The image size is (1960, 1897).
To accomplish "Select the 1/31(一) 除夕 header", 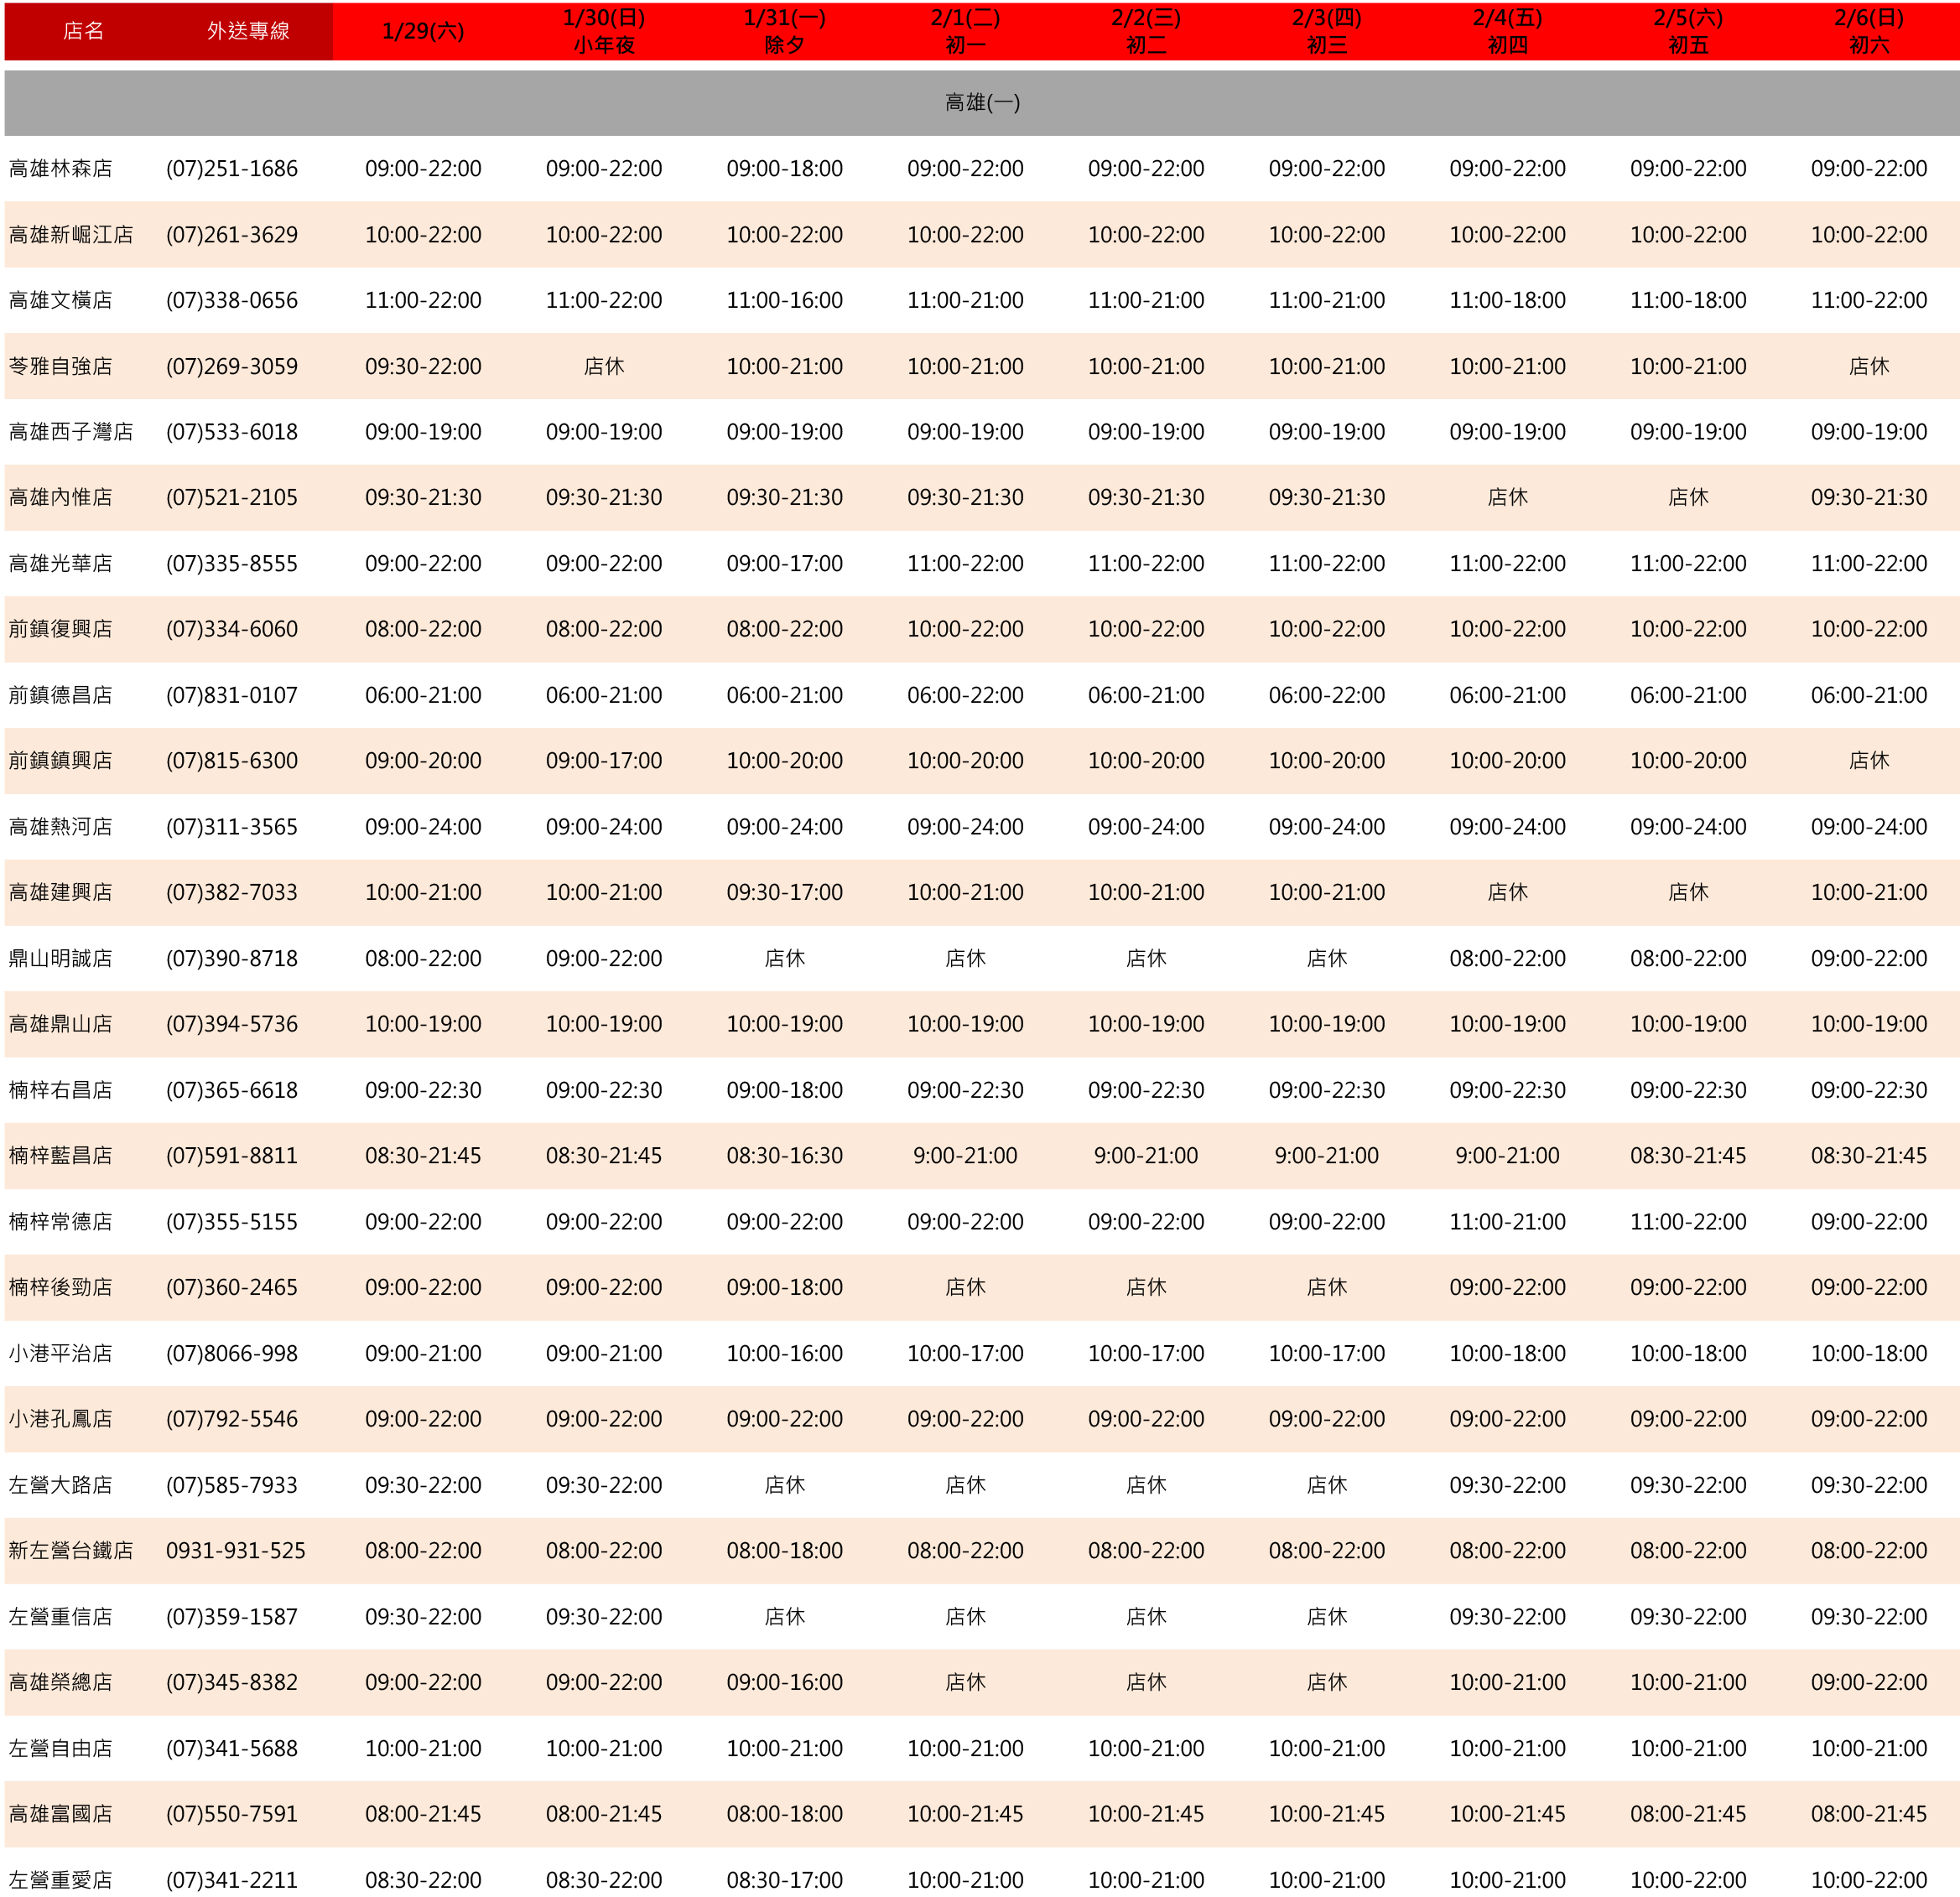I will [785, 31].
